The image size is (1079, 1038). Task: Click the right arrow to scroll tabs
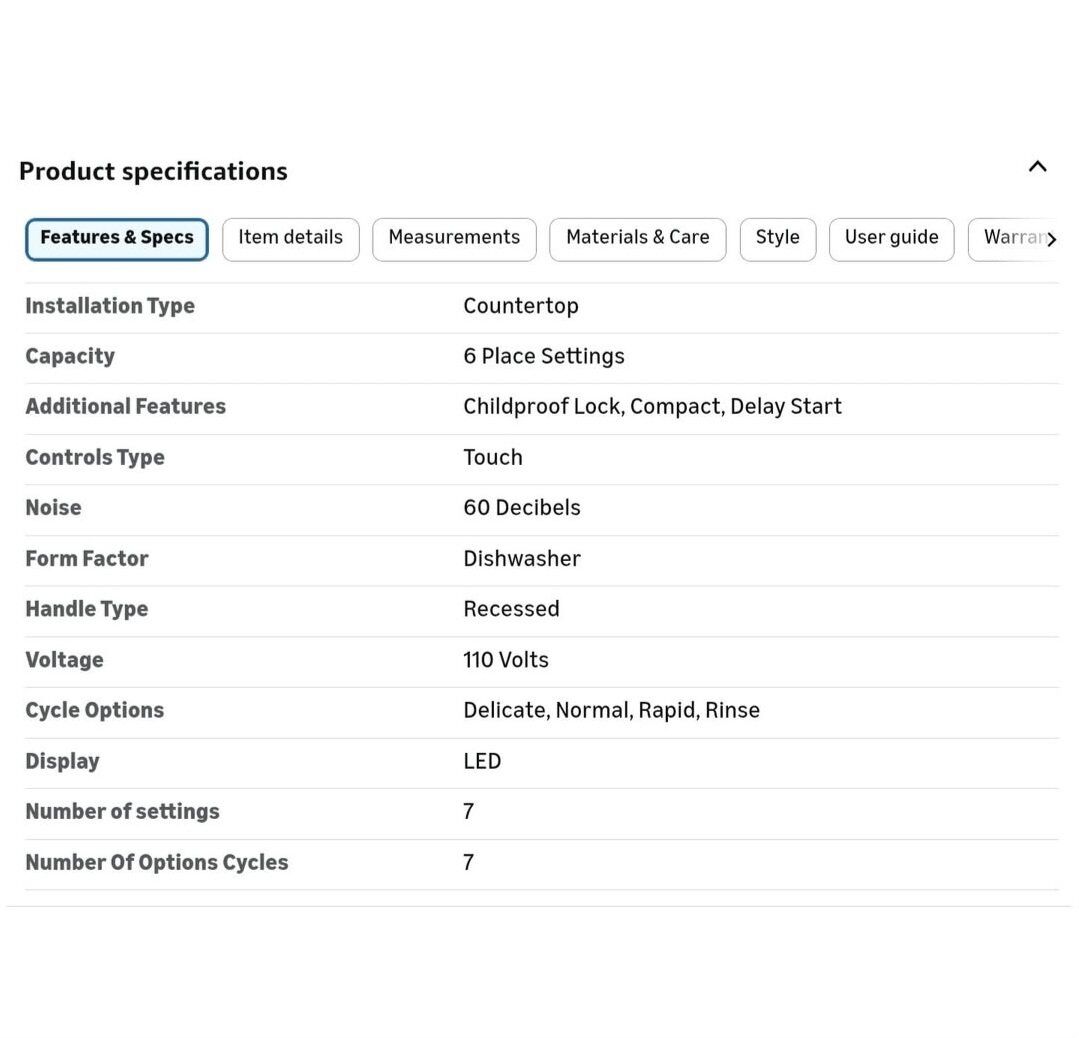(1051, 240)
